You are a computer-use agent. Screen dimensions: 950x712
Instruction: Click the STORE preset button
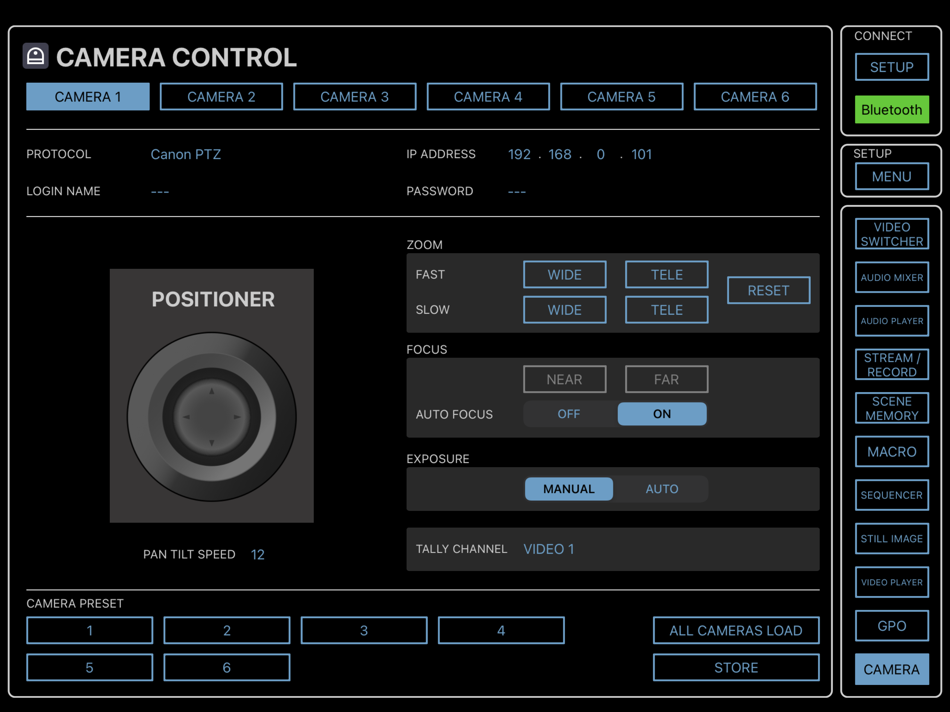click(x=736, y=667)
